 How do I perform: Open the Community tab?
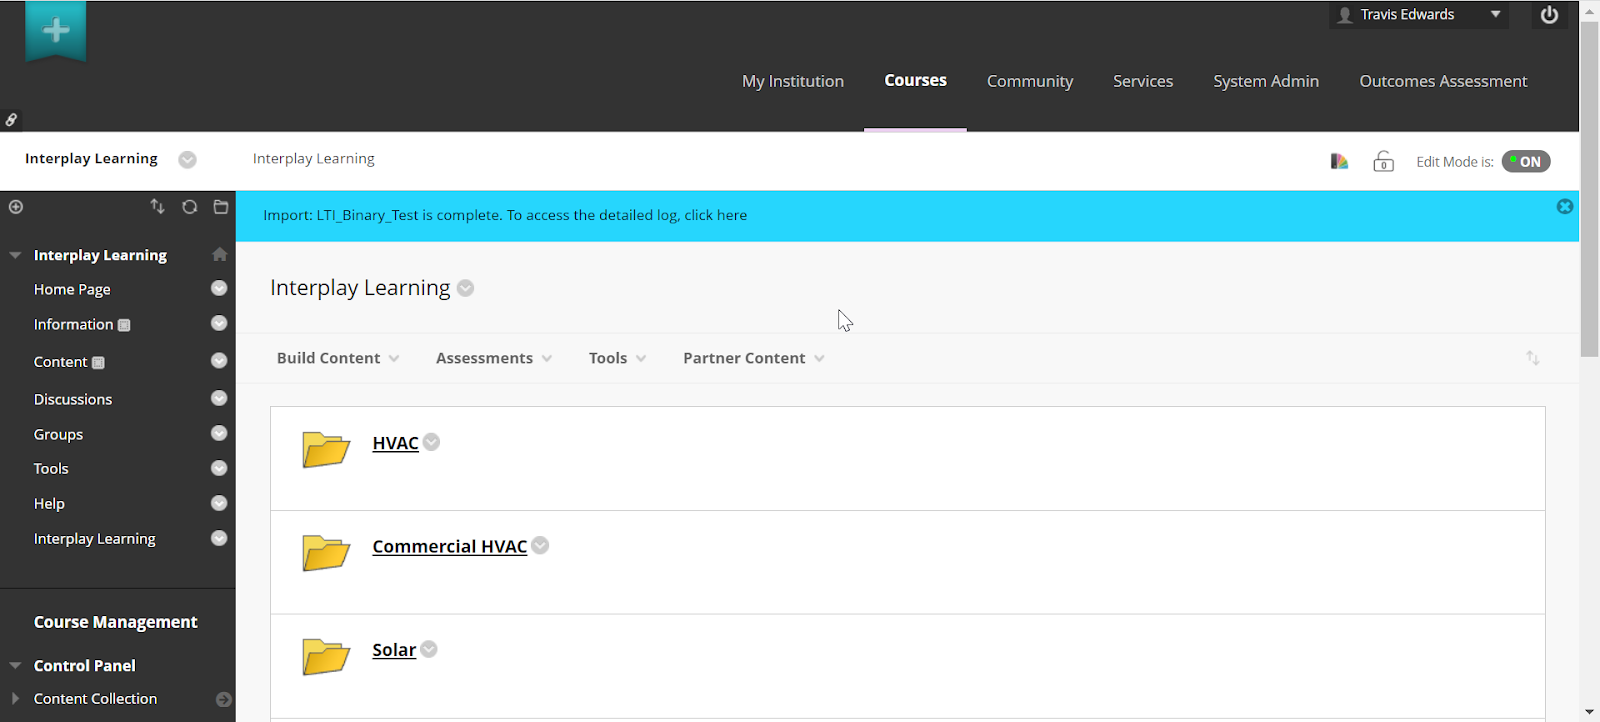point(1030,81)
